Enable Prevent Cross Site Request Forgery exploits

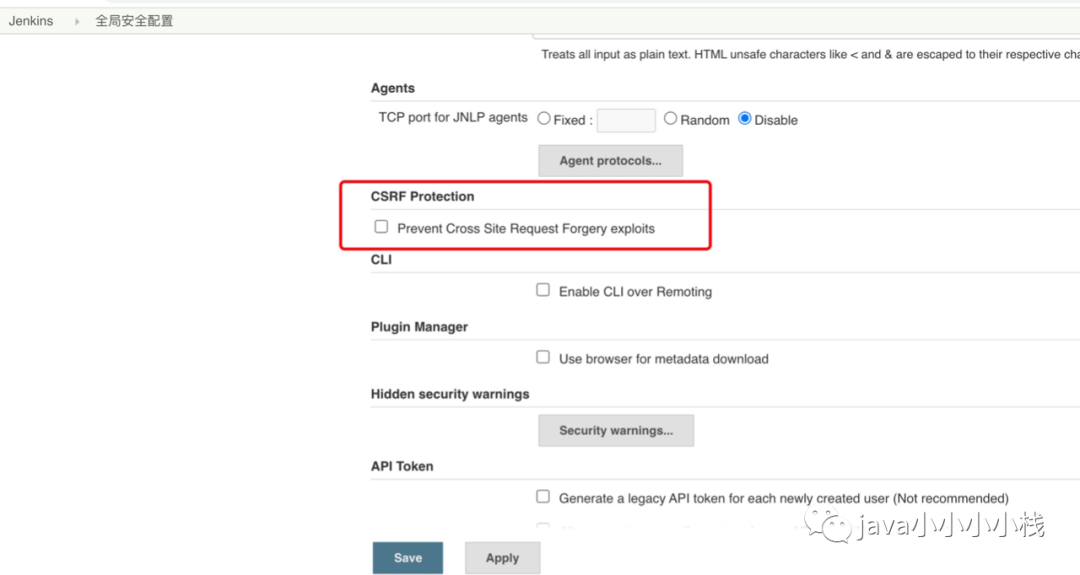click(x=381, y=227)
